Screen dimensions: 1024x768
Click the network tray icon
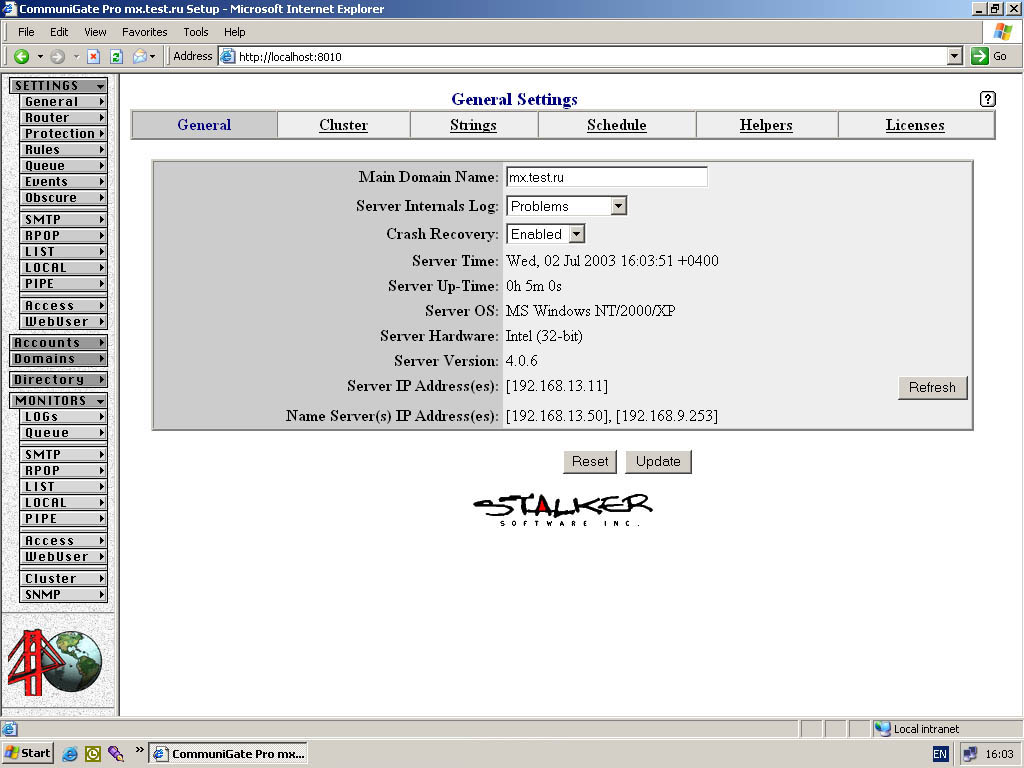click(970, 754)
